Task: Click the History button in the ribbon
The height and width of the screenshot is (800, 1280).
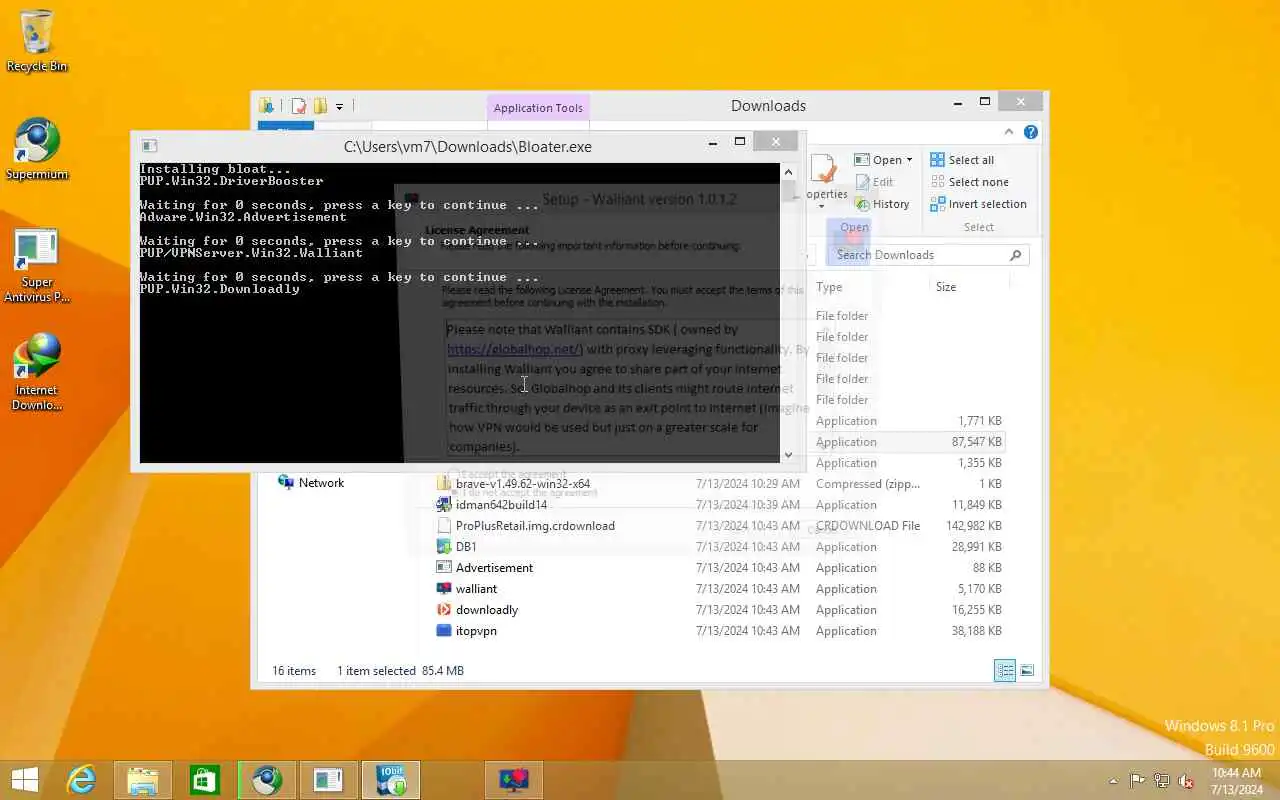Action: click(x=881, y=204)
